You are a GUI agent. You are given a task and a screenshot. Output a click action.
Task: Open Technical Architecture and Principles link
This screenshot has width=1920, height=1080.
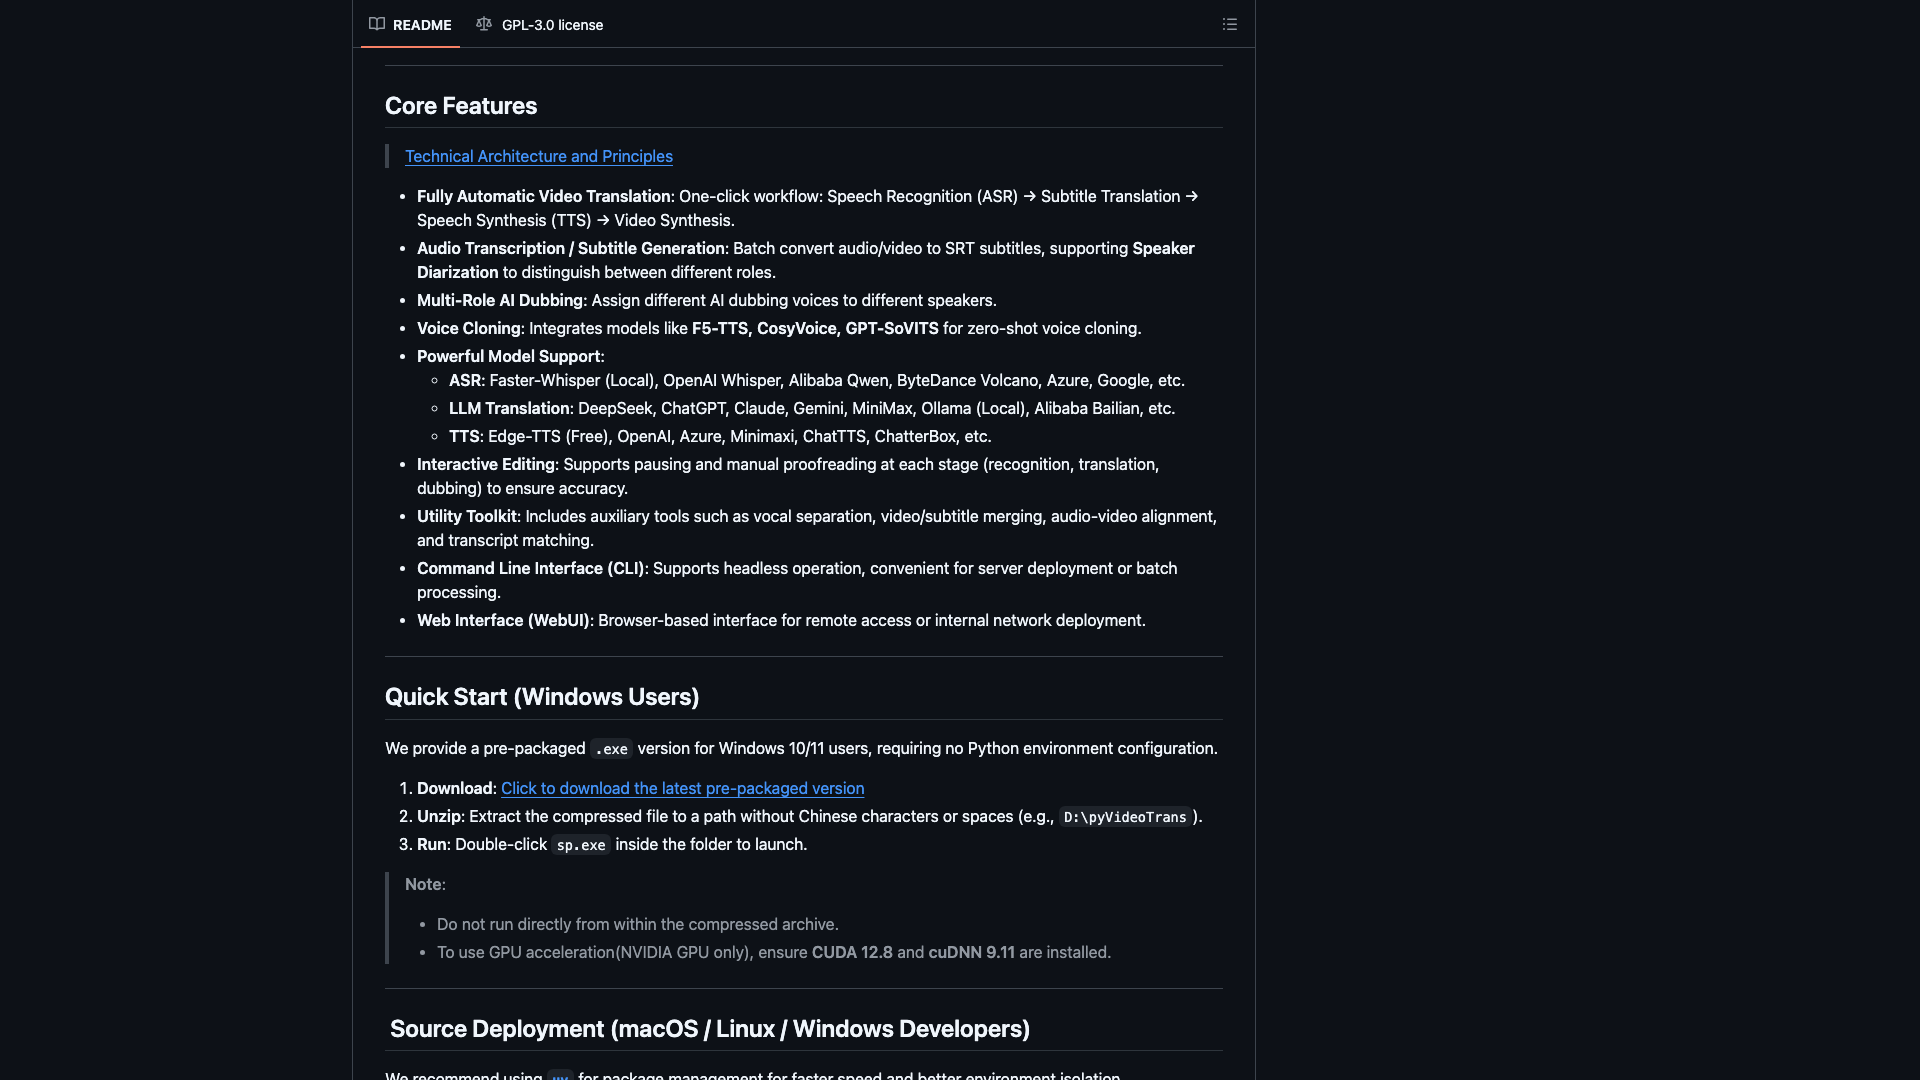[x=539, y=156]
